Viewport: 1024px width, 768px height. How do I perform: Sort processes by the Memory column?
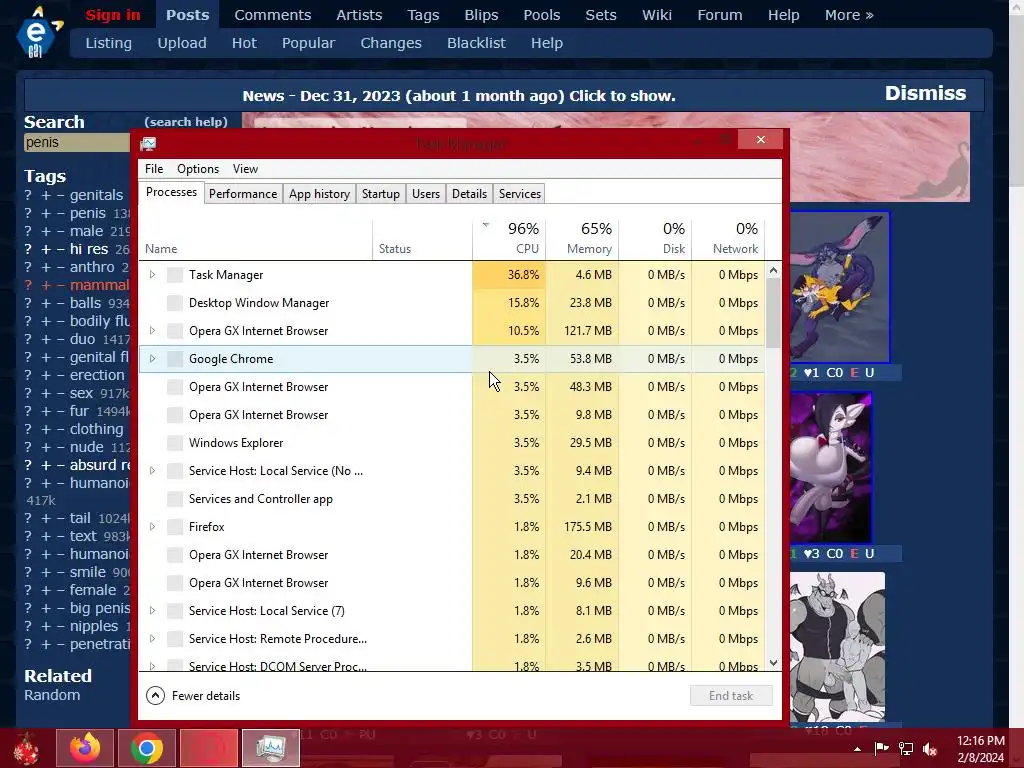(x=583, y=239)
